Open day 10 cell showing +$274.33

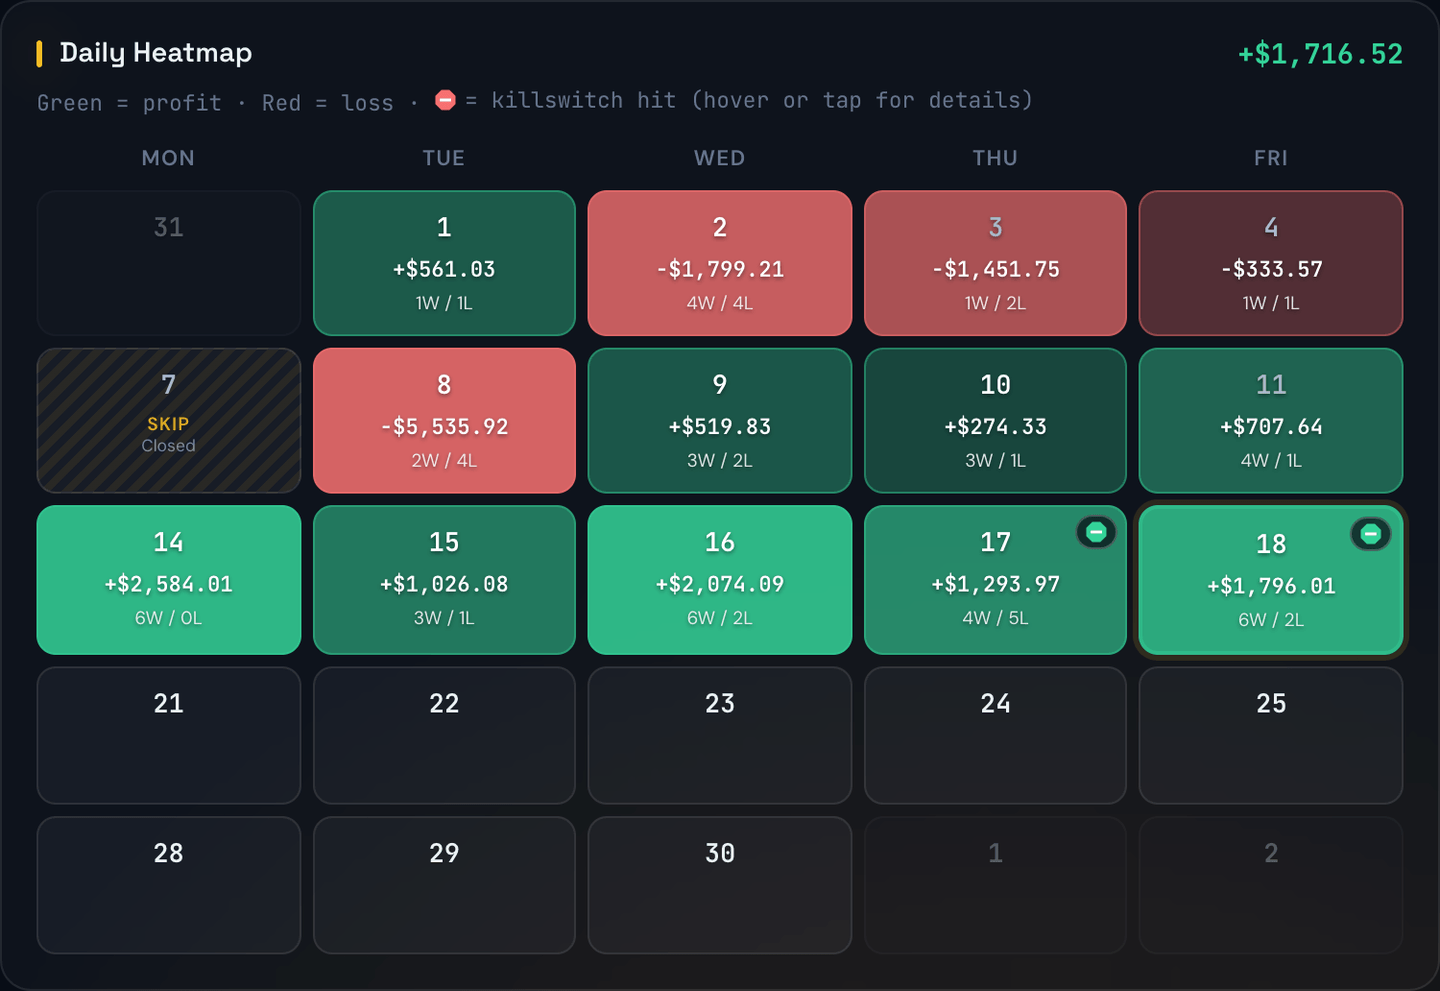[995, 420]
